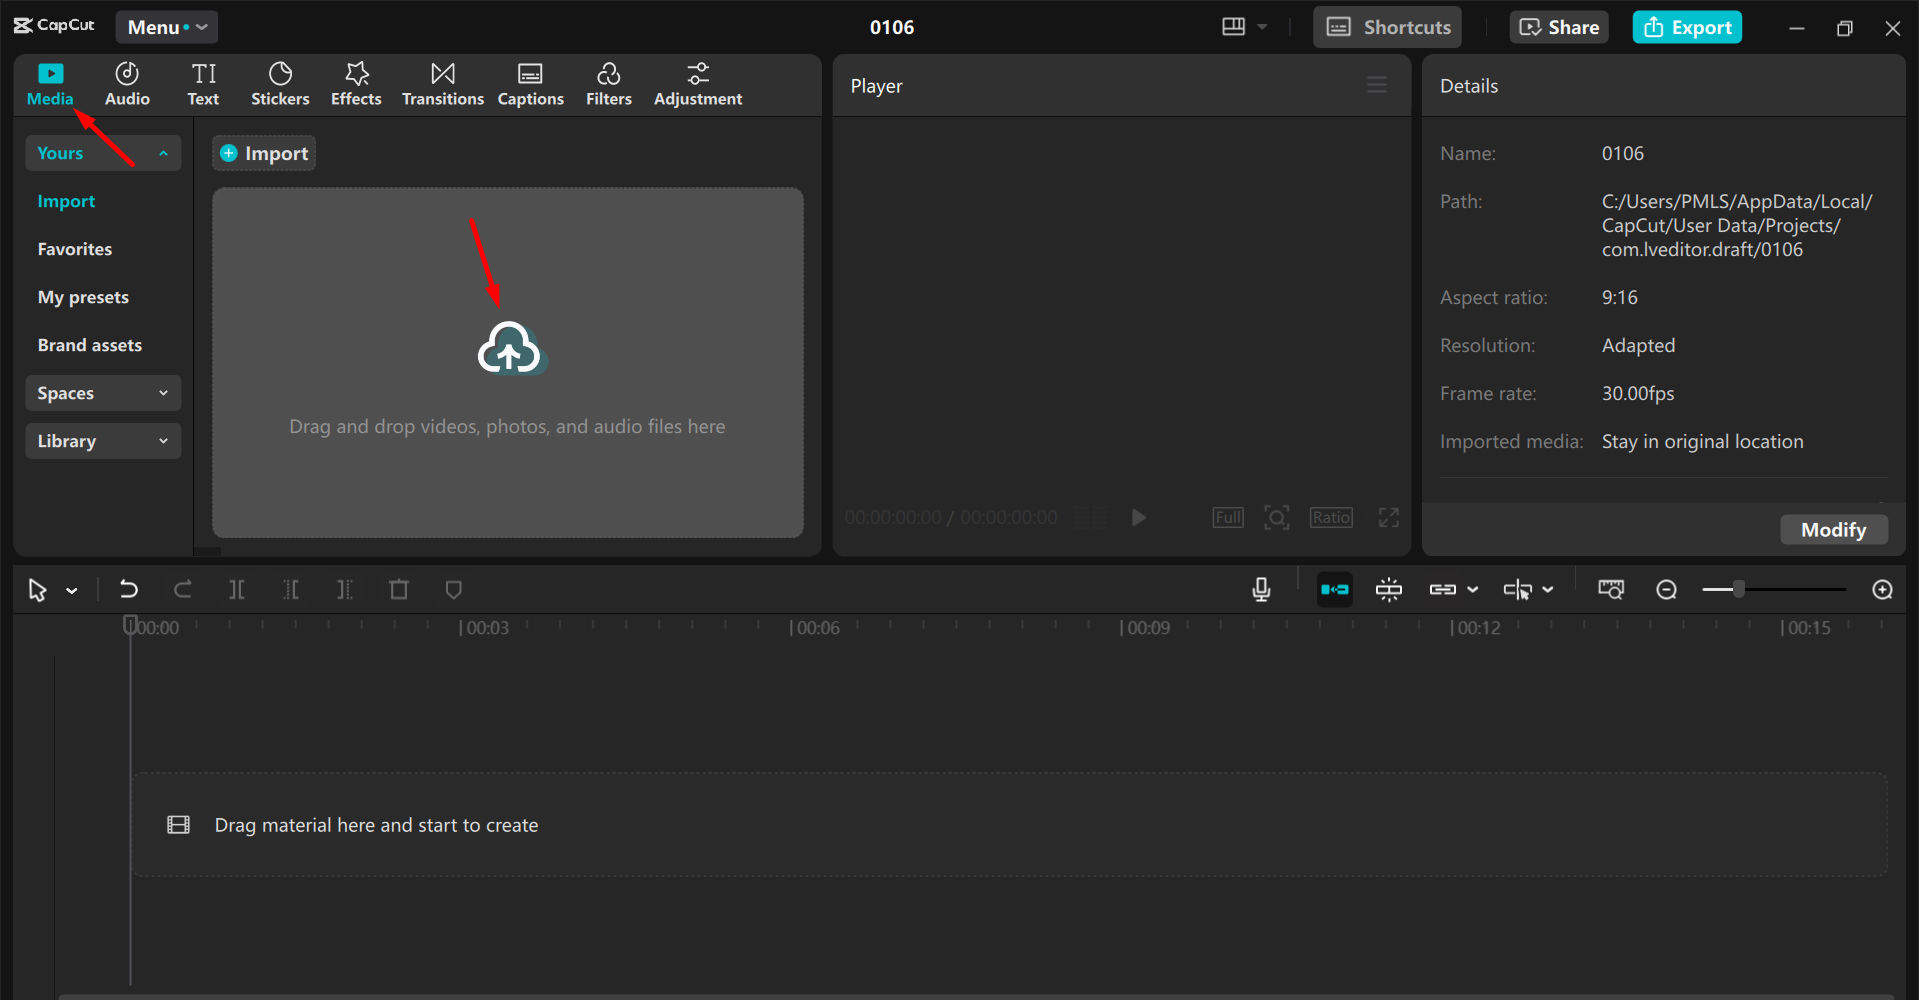
Task: Expand the Spaces section
Action: [x=103, y=393]
